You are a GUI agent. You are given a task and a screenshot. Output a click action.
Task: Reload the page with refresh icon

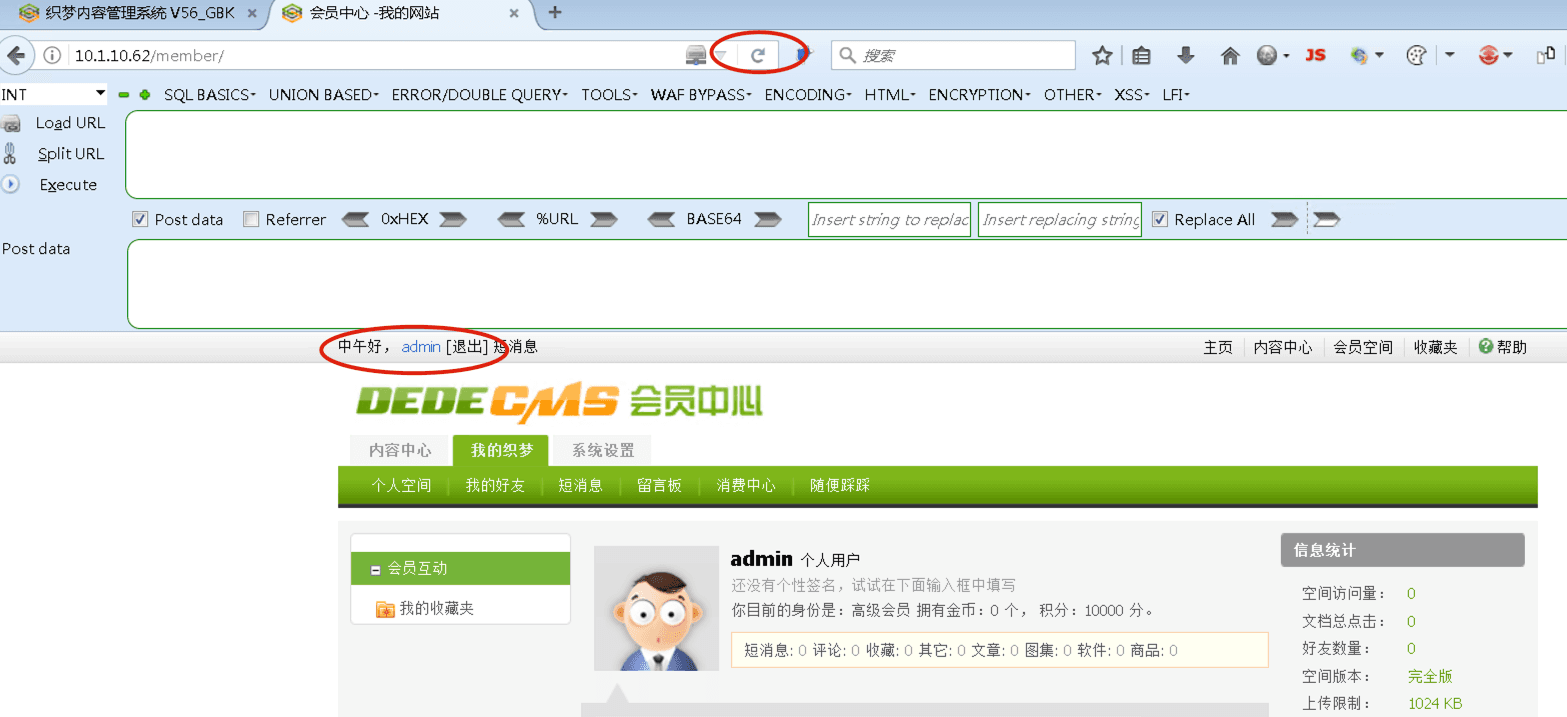coord(758,56)
